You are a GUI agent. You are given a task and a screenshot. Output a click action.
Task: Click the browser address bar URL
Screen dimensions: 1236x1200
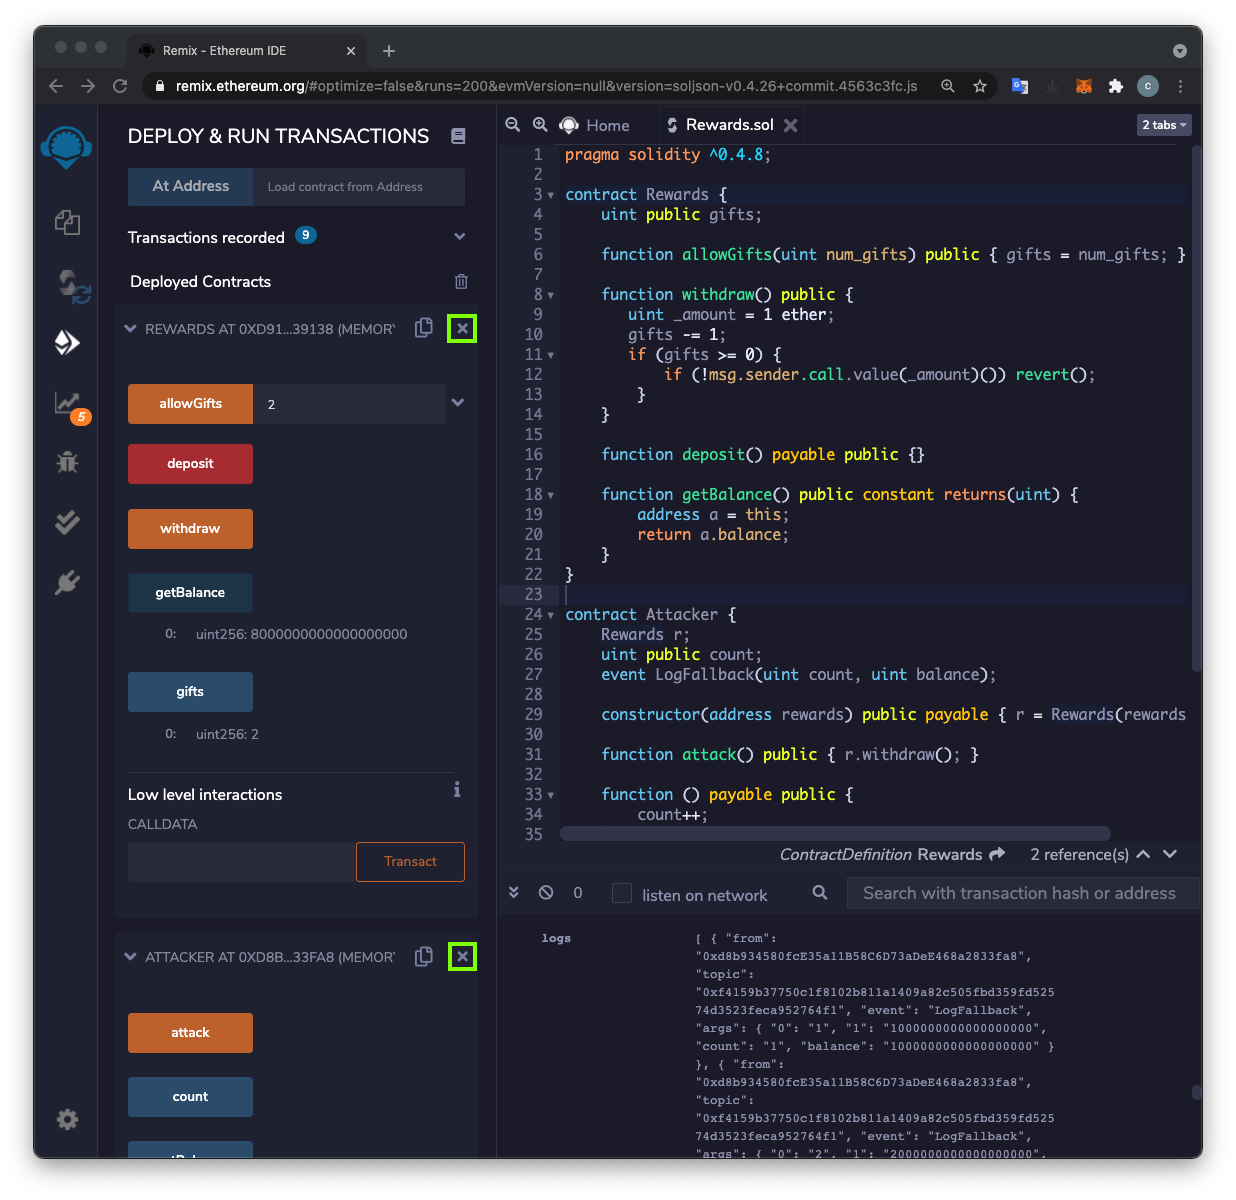pyautogui.click(x=546, y=86)
